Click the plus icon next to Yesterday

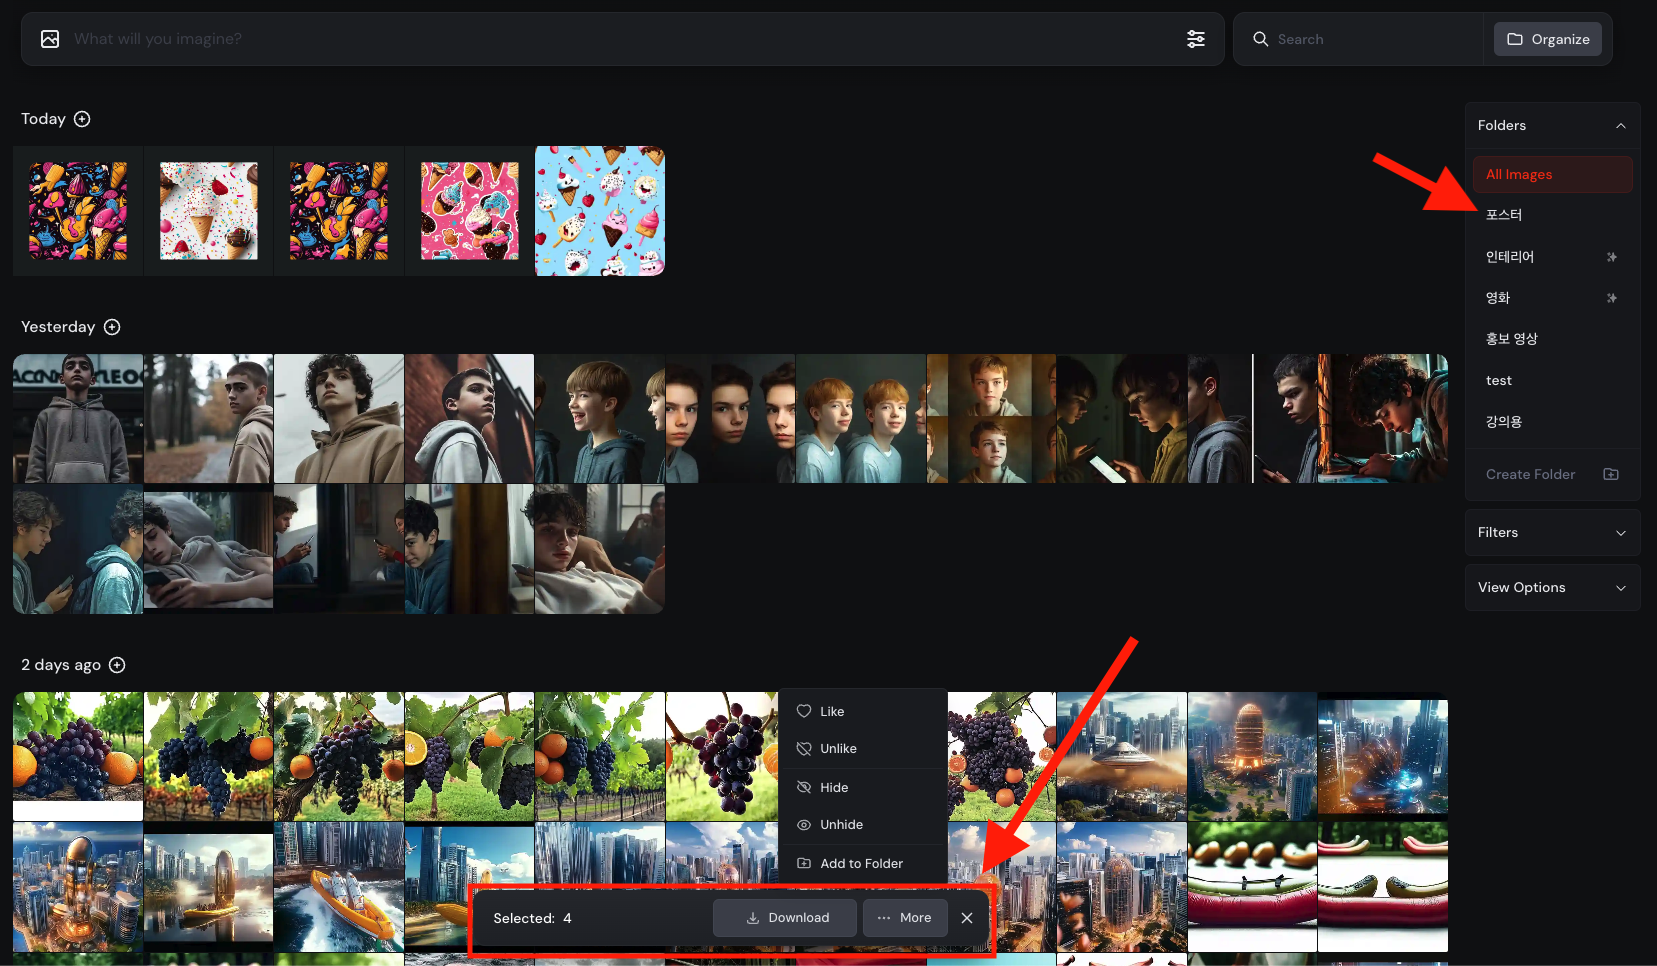pos(112,327)
